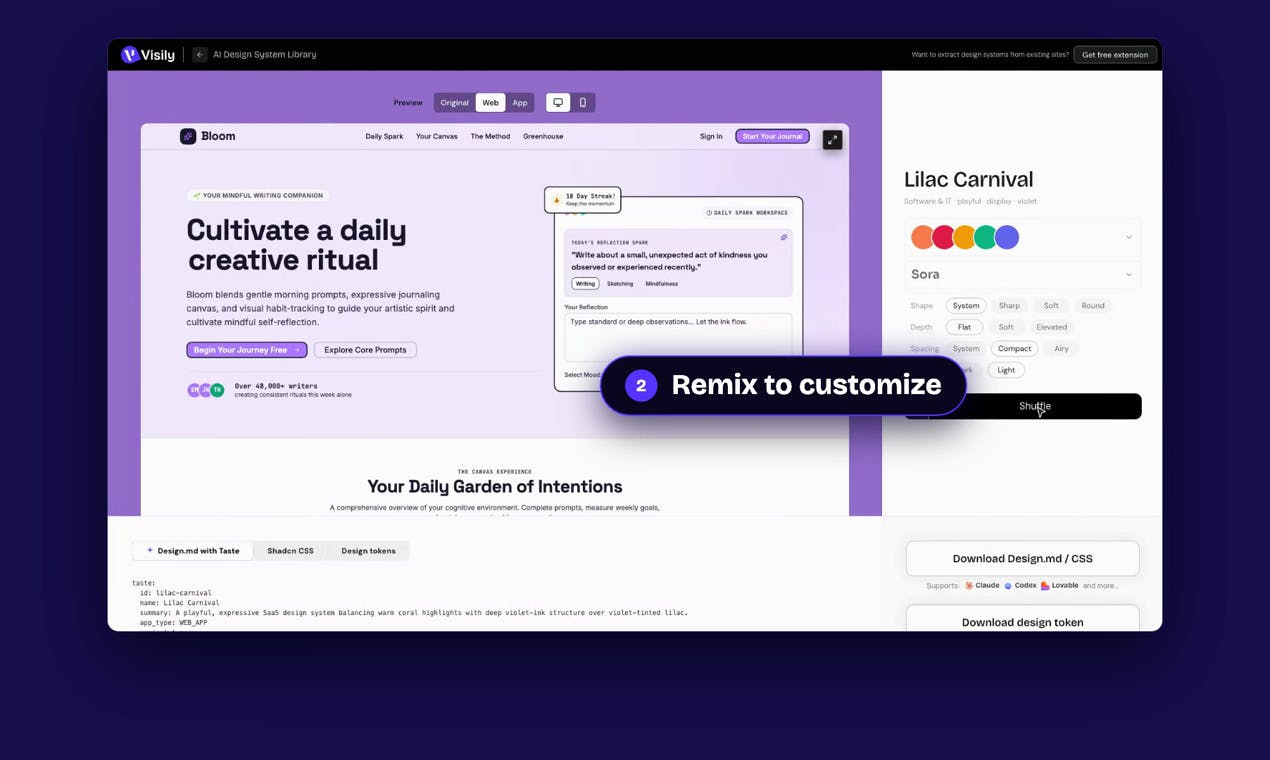
Task: Click 'Your Daily Garden of Intentions' heading
Action: (495, 487)
